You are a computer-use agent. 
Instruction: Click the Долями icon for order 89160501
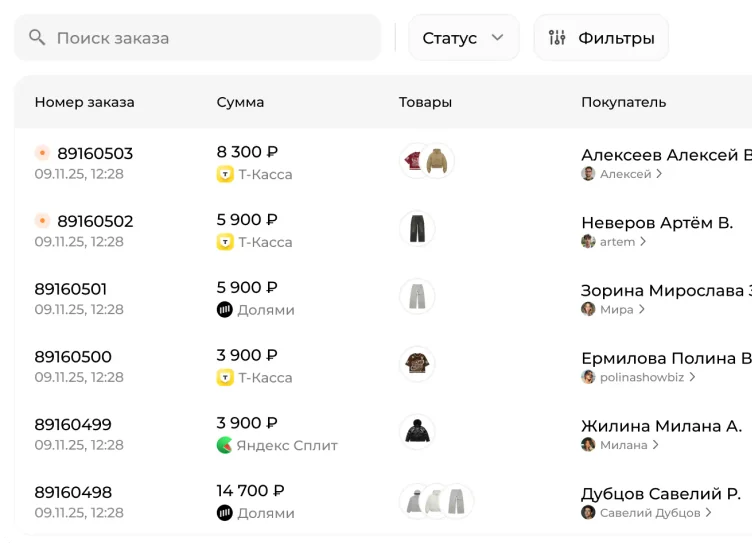pyautogui.click(x=224, y=310)
